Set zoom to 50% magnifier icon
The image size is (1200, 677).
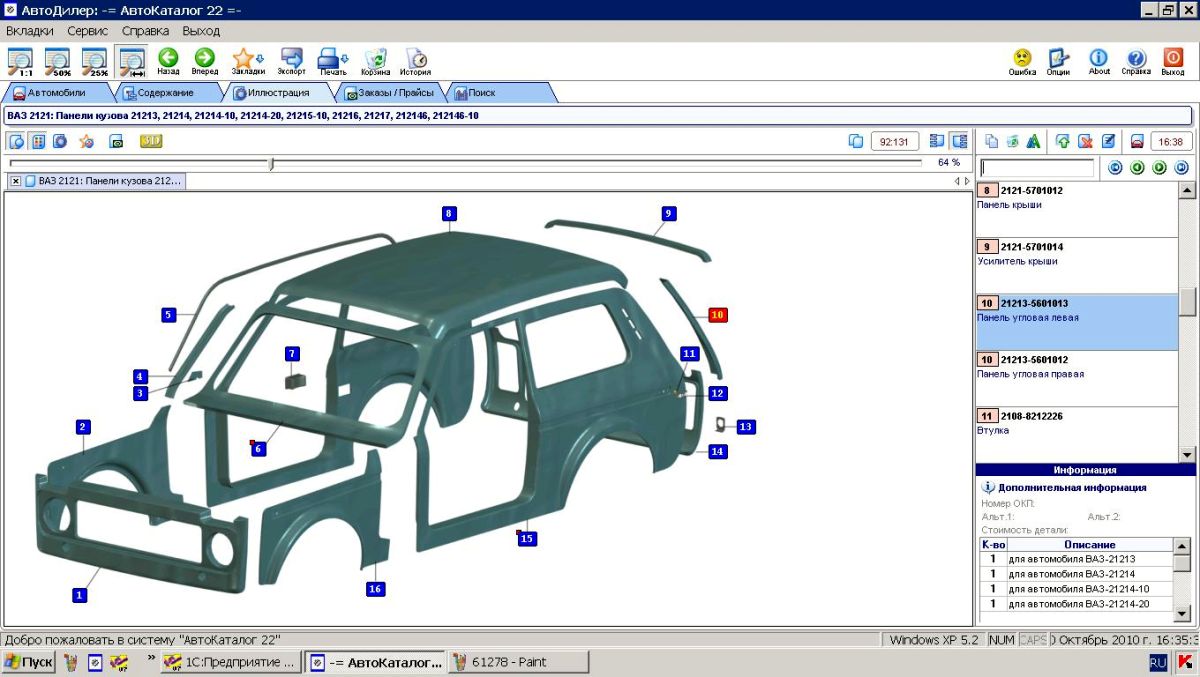click(57, 61)
